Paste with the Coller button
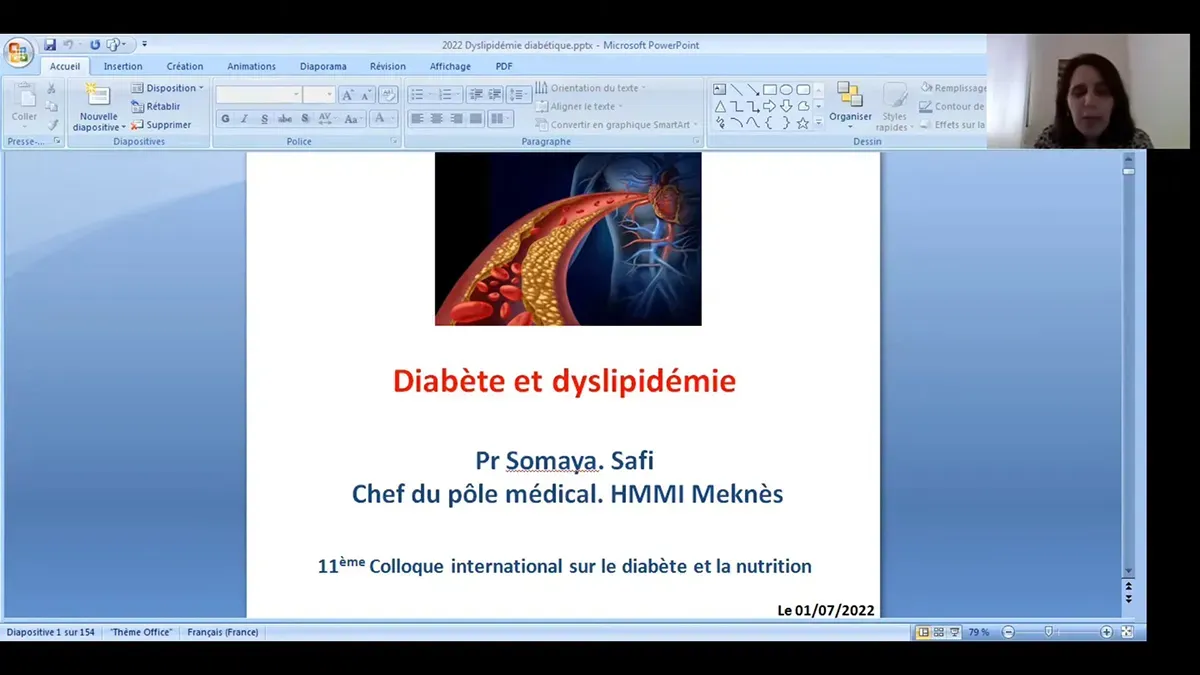The image size is (1200, 675). click(24, 105)
